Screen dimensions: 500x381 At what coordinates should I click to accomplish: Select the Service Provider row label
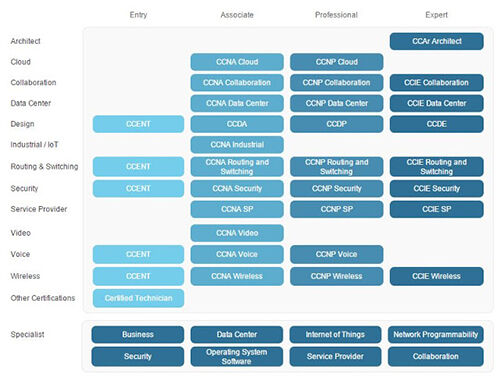pos(39,209)
